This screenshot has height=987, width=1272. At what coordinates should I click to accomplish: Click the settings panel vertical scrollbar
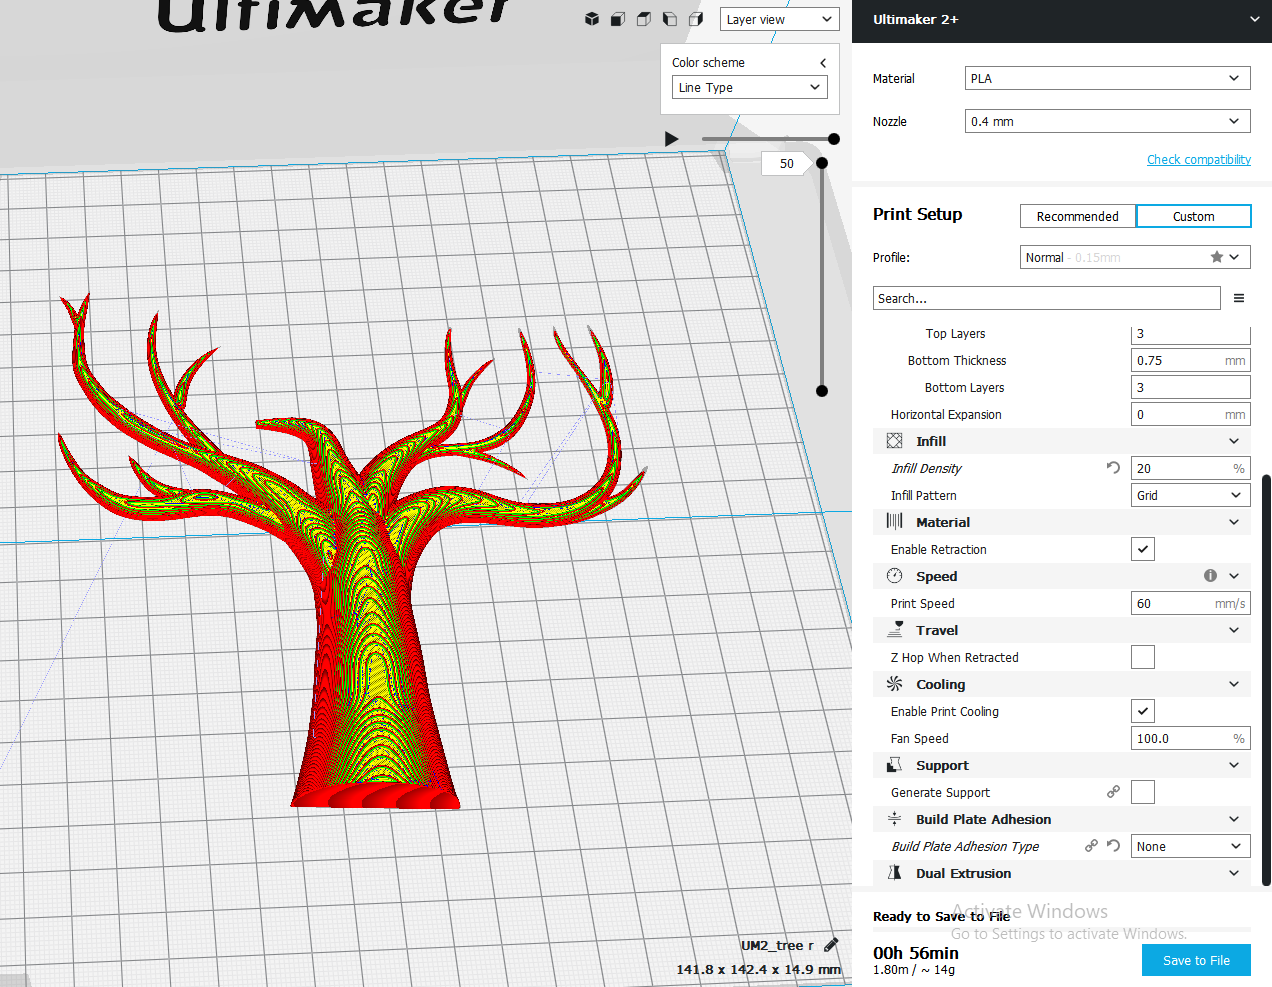click(1266, 680)
